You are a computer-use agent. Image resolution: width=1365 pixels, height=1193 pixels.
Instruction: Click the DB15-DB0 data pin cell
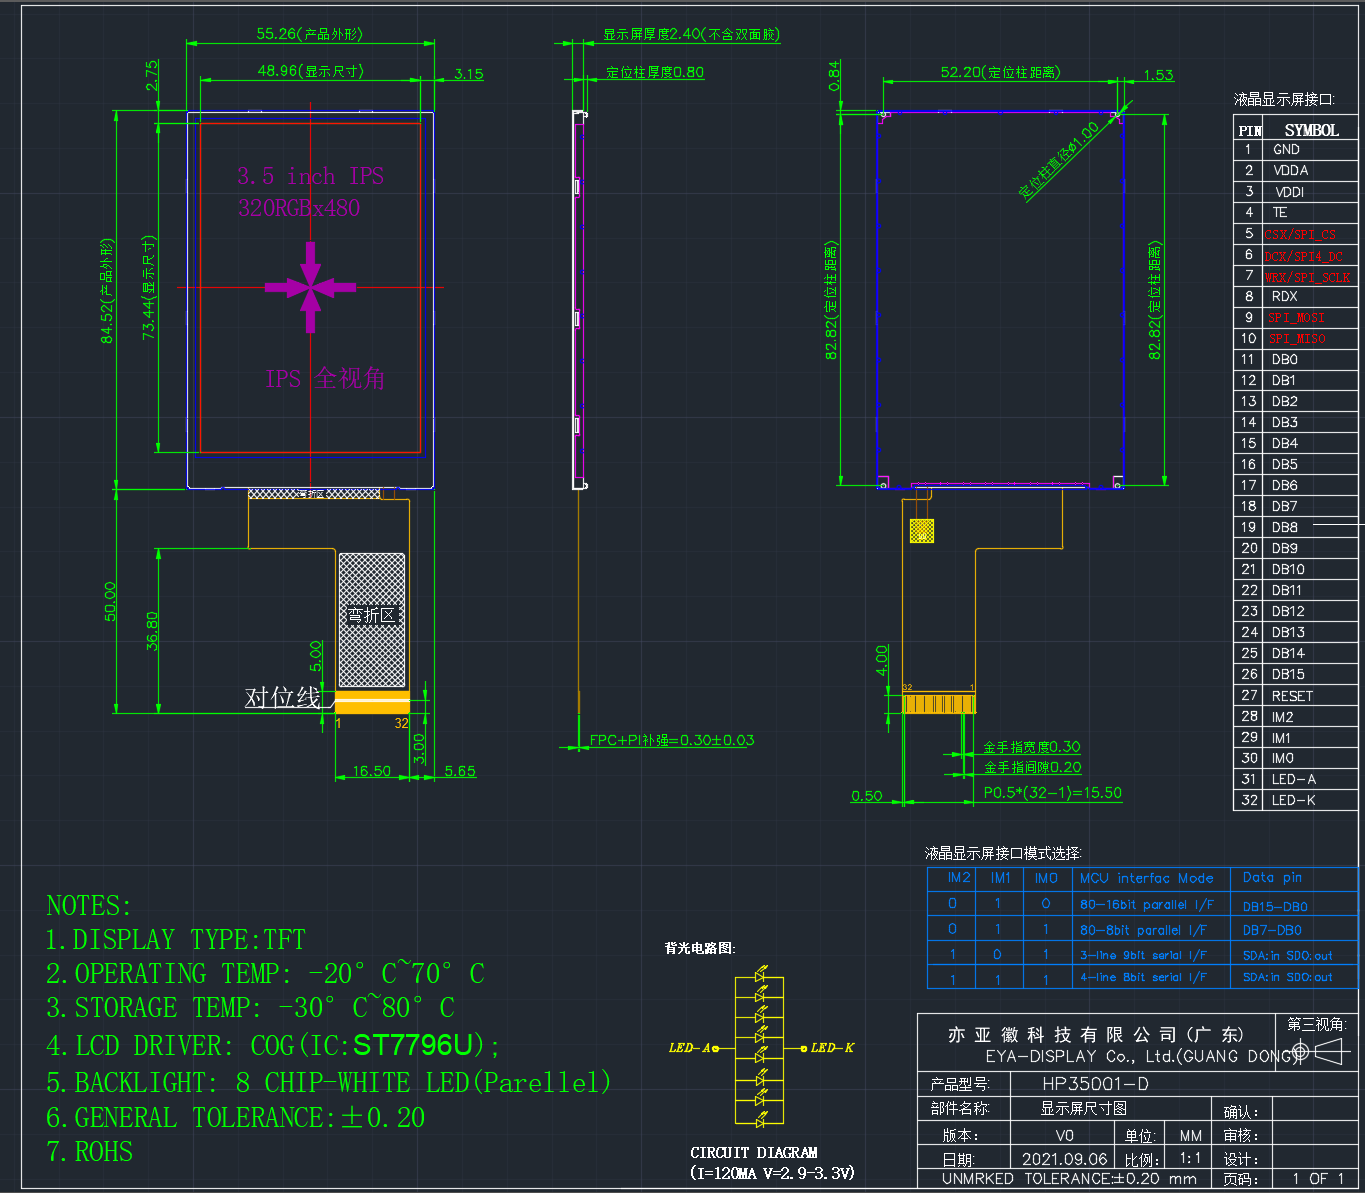click(1275, 906)
